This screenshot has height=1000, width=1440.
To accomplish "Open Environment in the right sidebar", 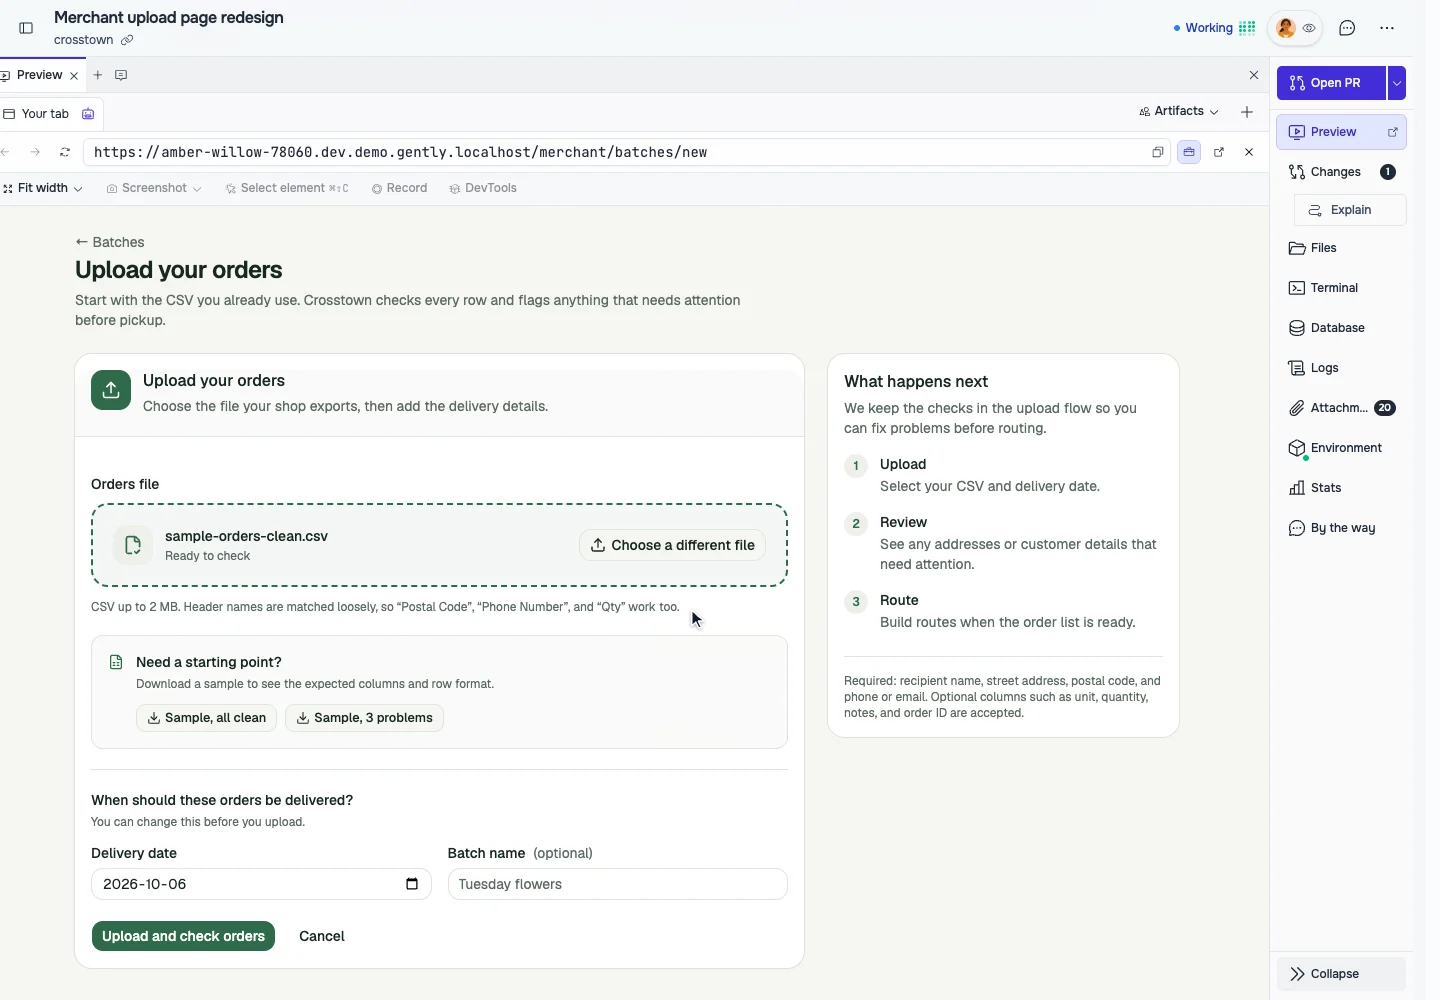I will pos(1341,448).
